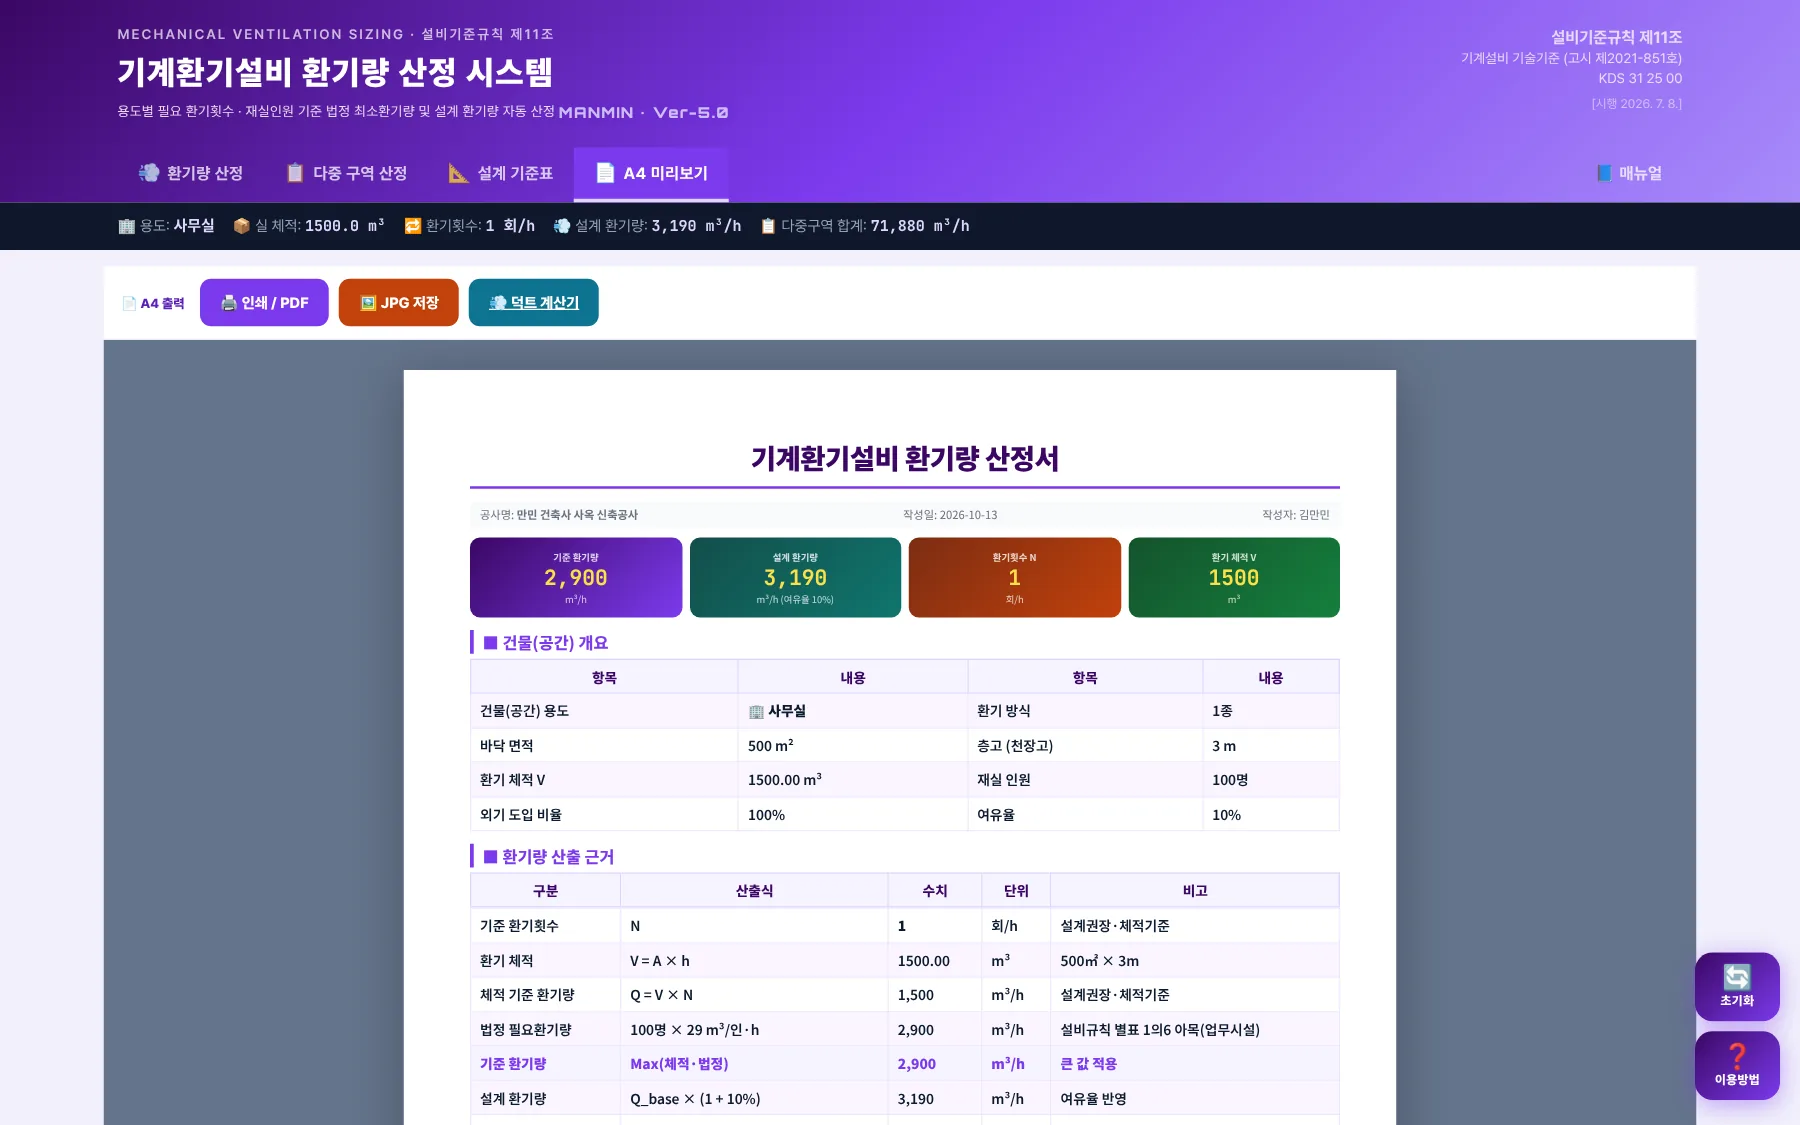Click the 기준 환기량 2,900 card
Viewport: 1800px width, 1125px height.
pos(576,577)
